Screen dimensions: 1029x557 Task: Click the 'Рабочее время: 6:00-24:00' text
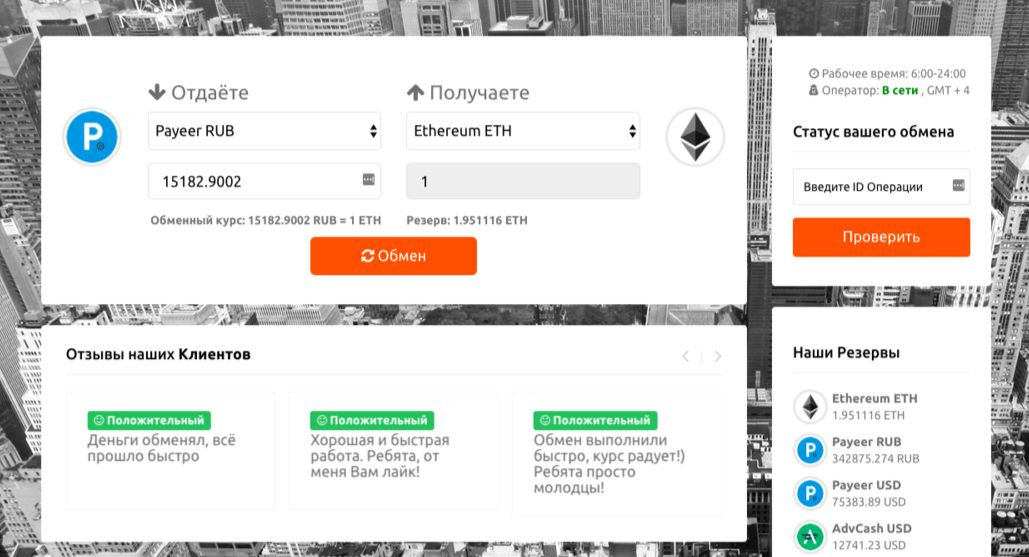(894, 73)
